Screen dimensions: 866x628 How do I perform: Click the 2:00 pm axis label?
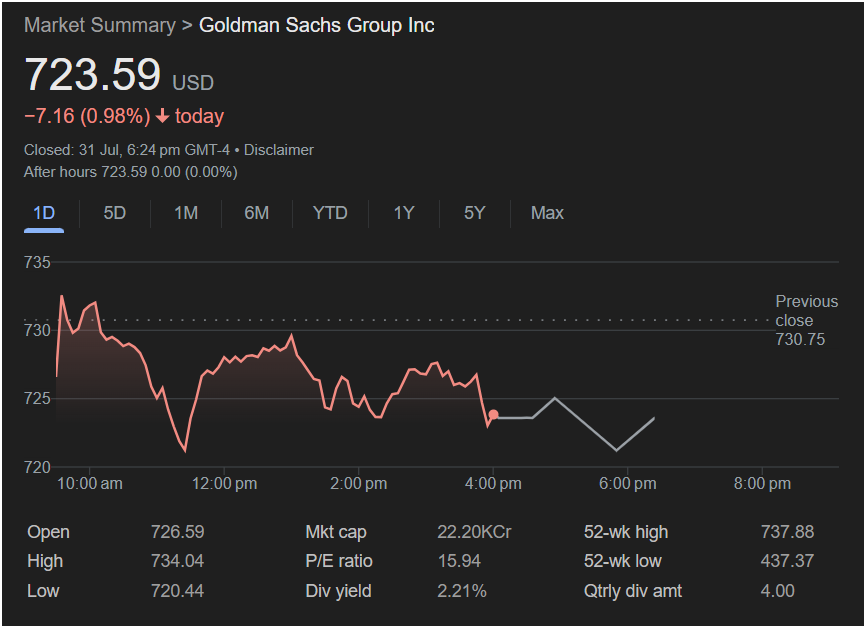tap(359, 484)
